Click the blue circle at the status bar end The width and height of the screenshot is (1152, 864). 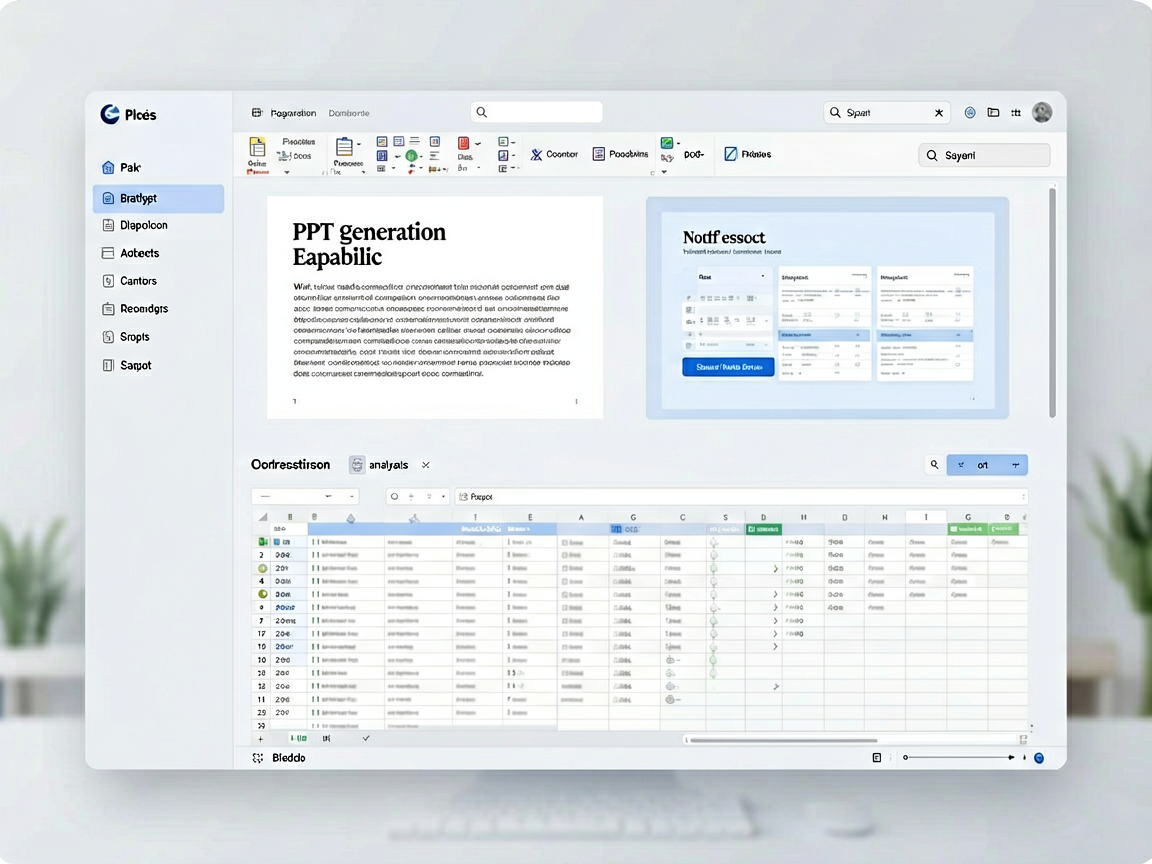pyautogui.click(x=1039, y=758)
